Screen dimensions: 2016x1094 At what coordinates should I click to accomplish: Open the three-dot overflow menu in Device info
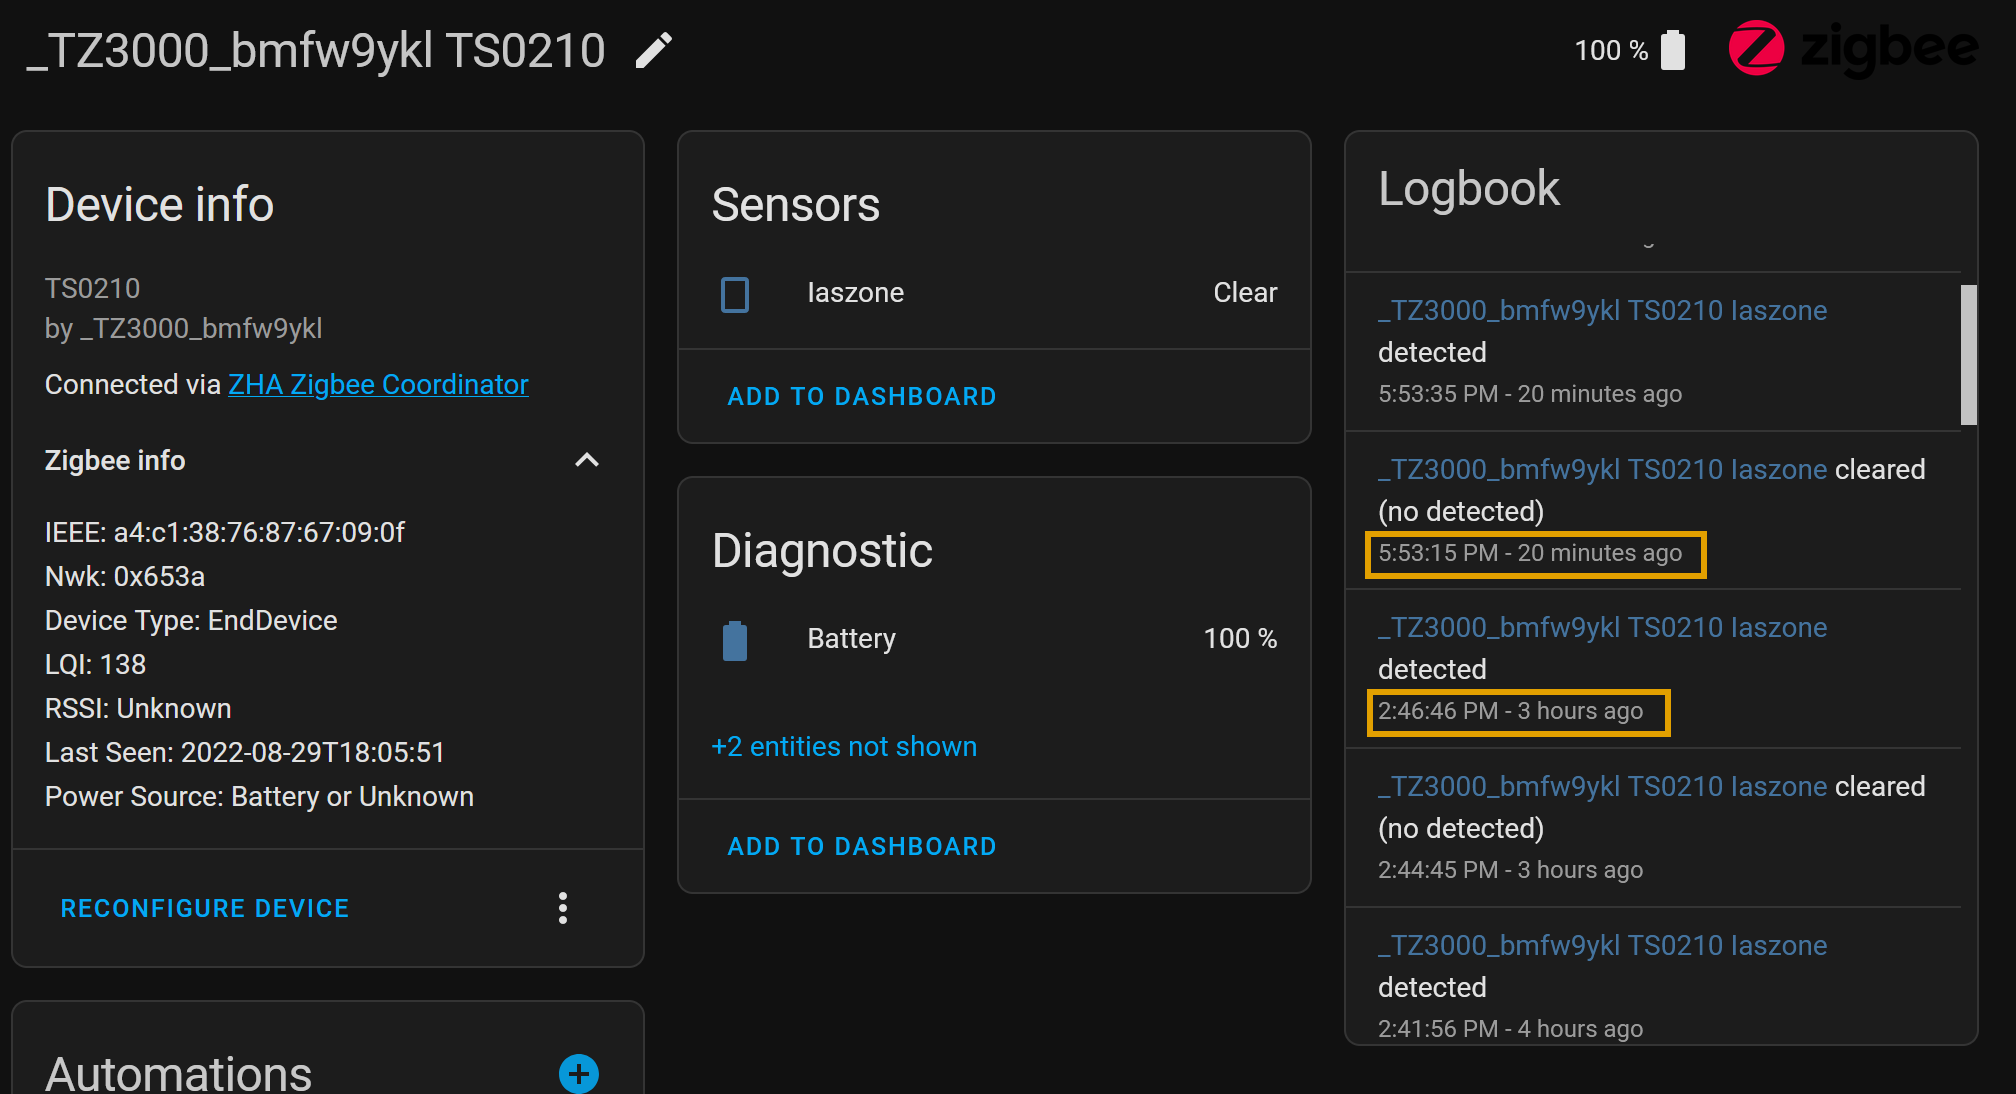[x=563, y=908]
